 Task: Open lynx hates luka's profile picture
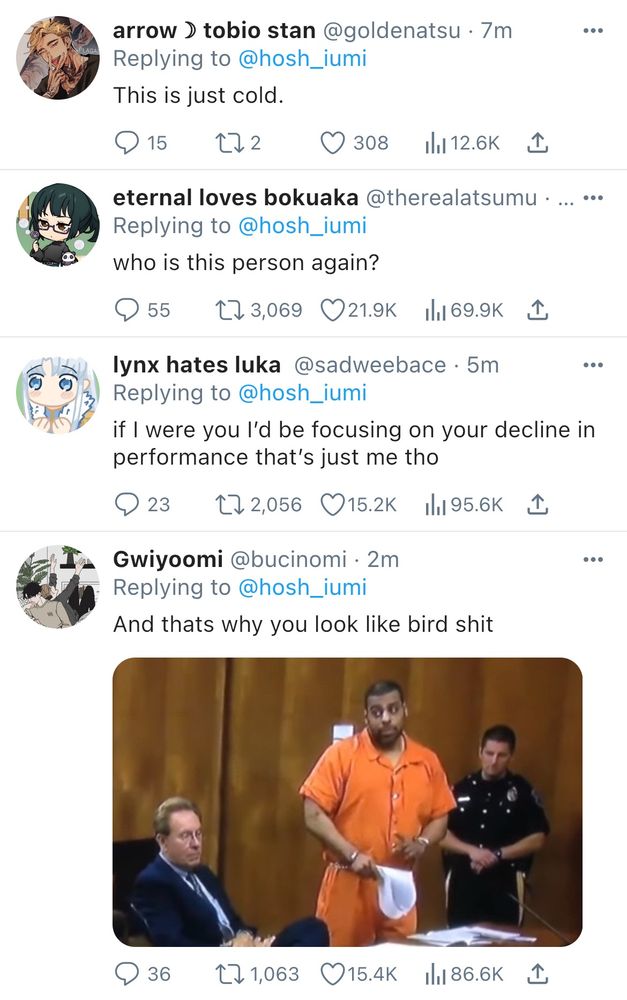[58, 392]
